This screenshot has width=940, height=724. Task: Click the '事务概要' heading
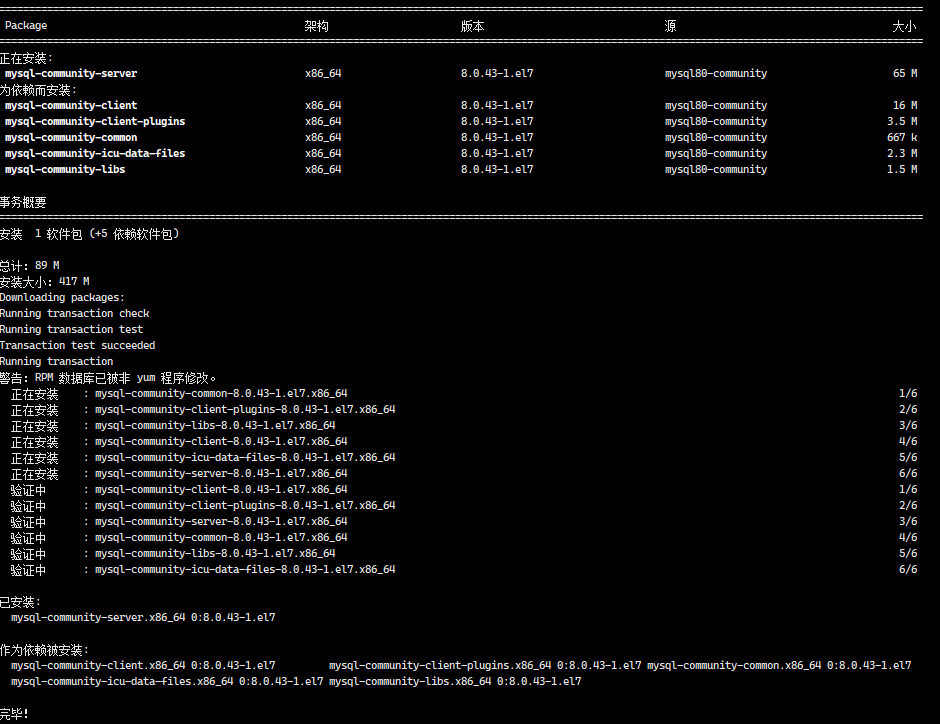tap(23, 202)
